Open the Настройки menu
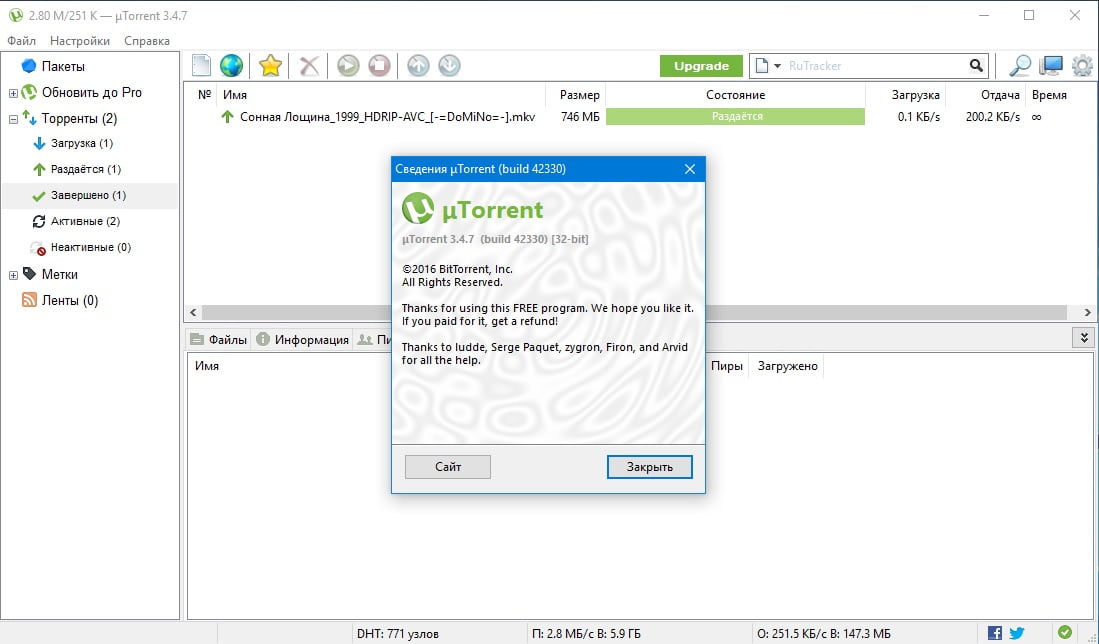 tap(80, 41)
